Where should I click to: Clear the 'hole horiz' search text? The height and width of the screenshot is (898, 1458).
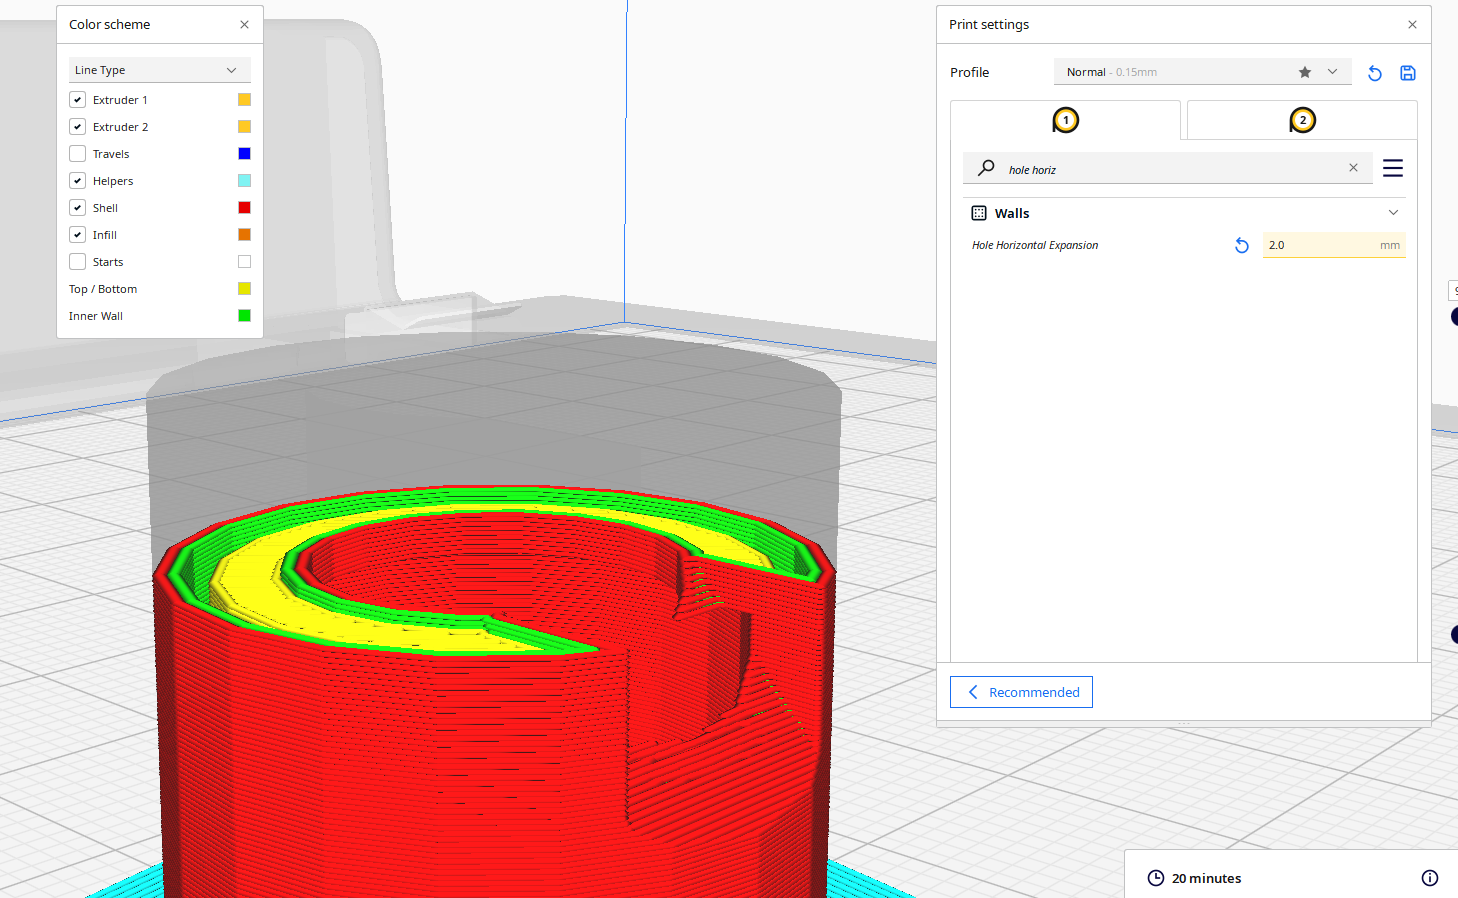click(x=1353, y=168)
